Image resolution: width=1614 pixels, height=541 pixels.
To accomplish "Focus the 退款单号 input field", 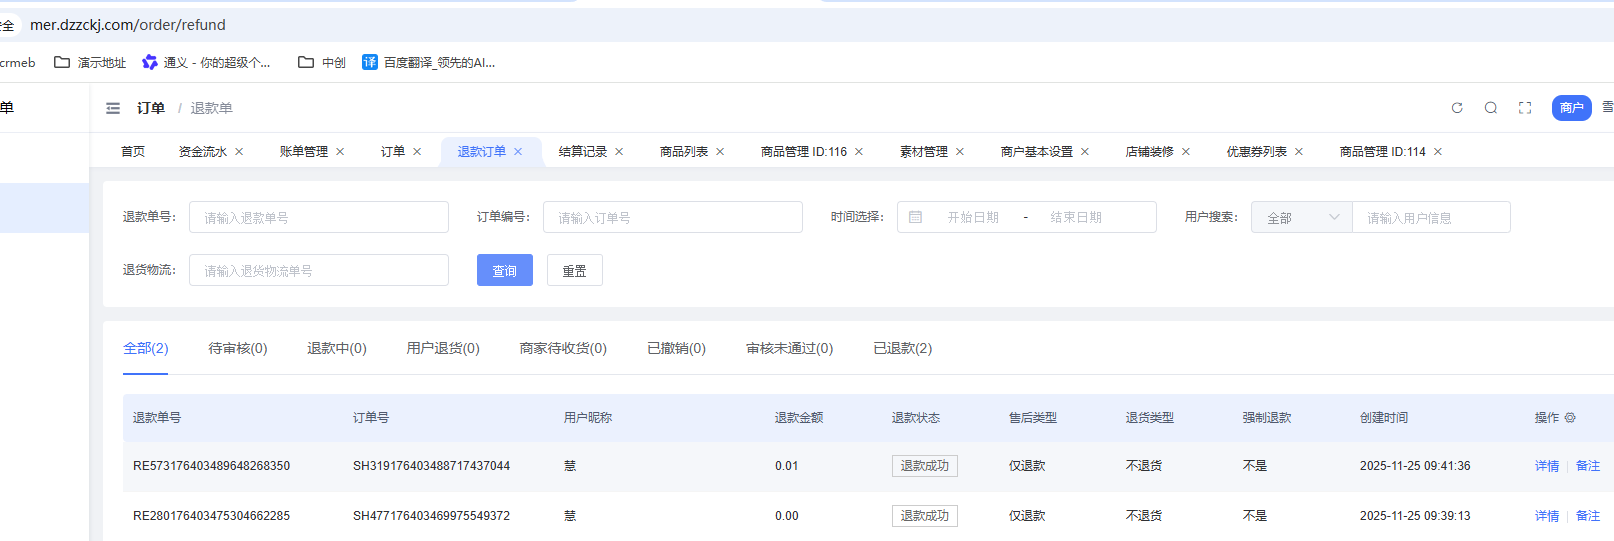I will tap(318, 217).
